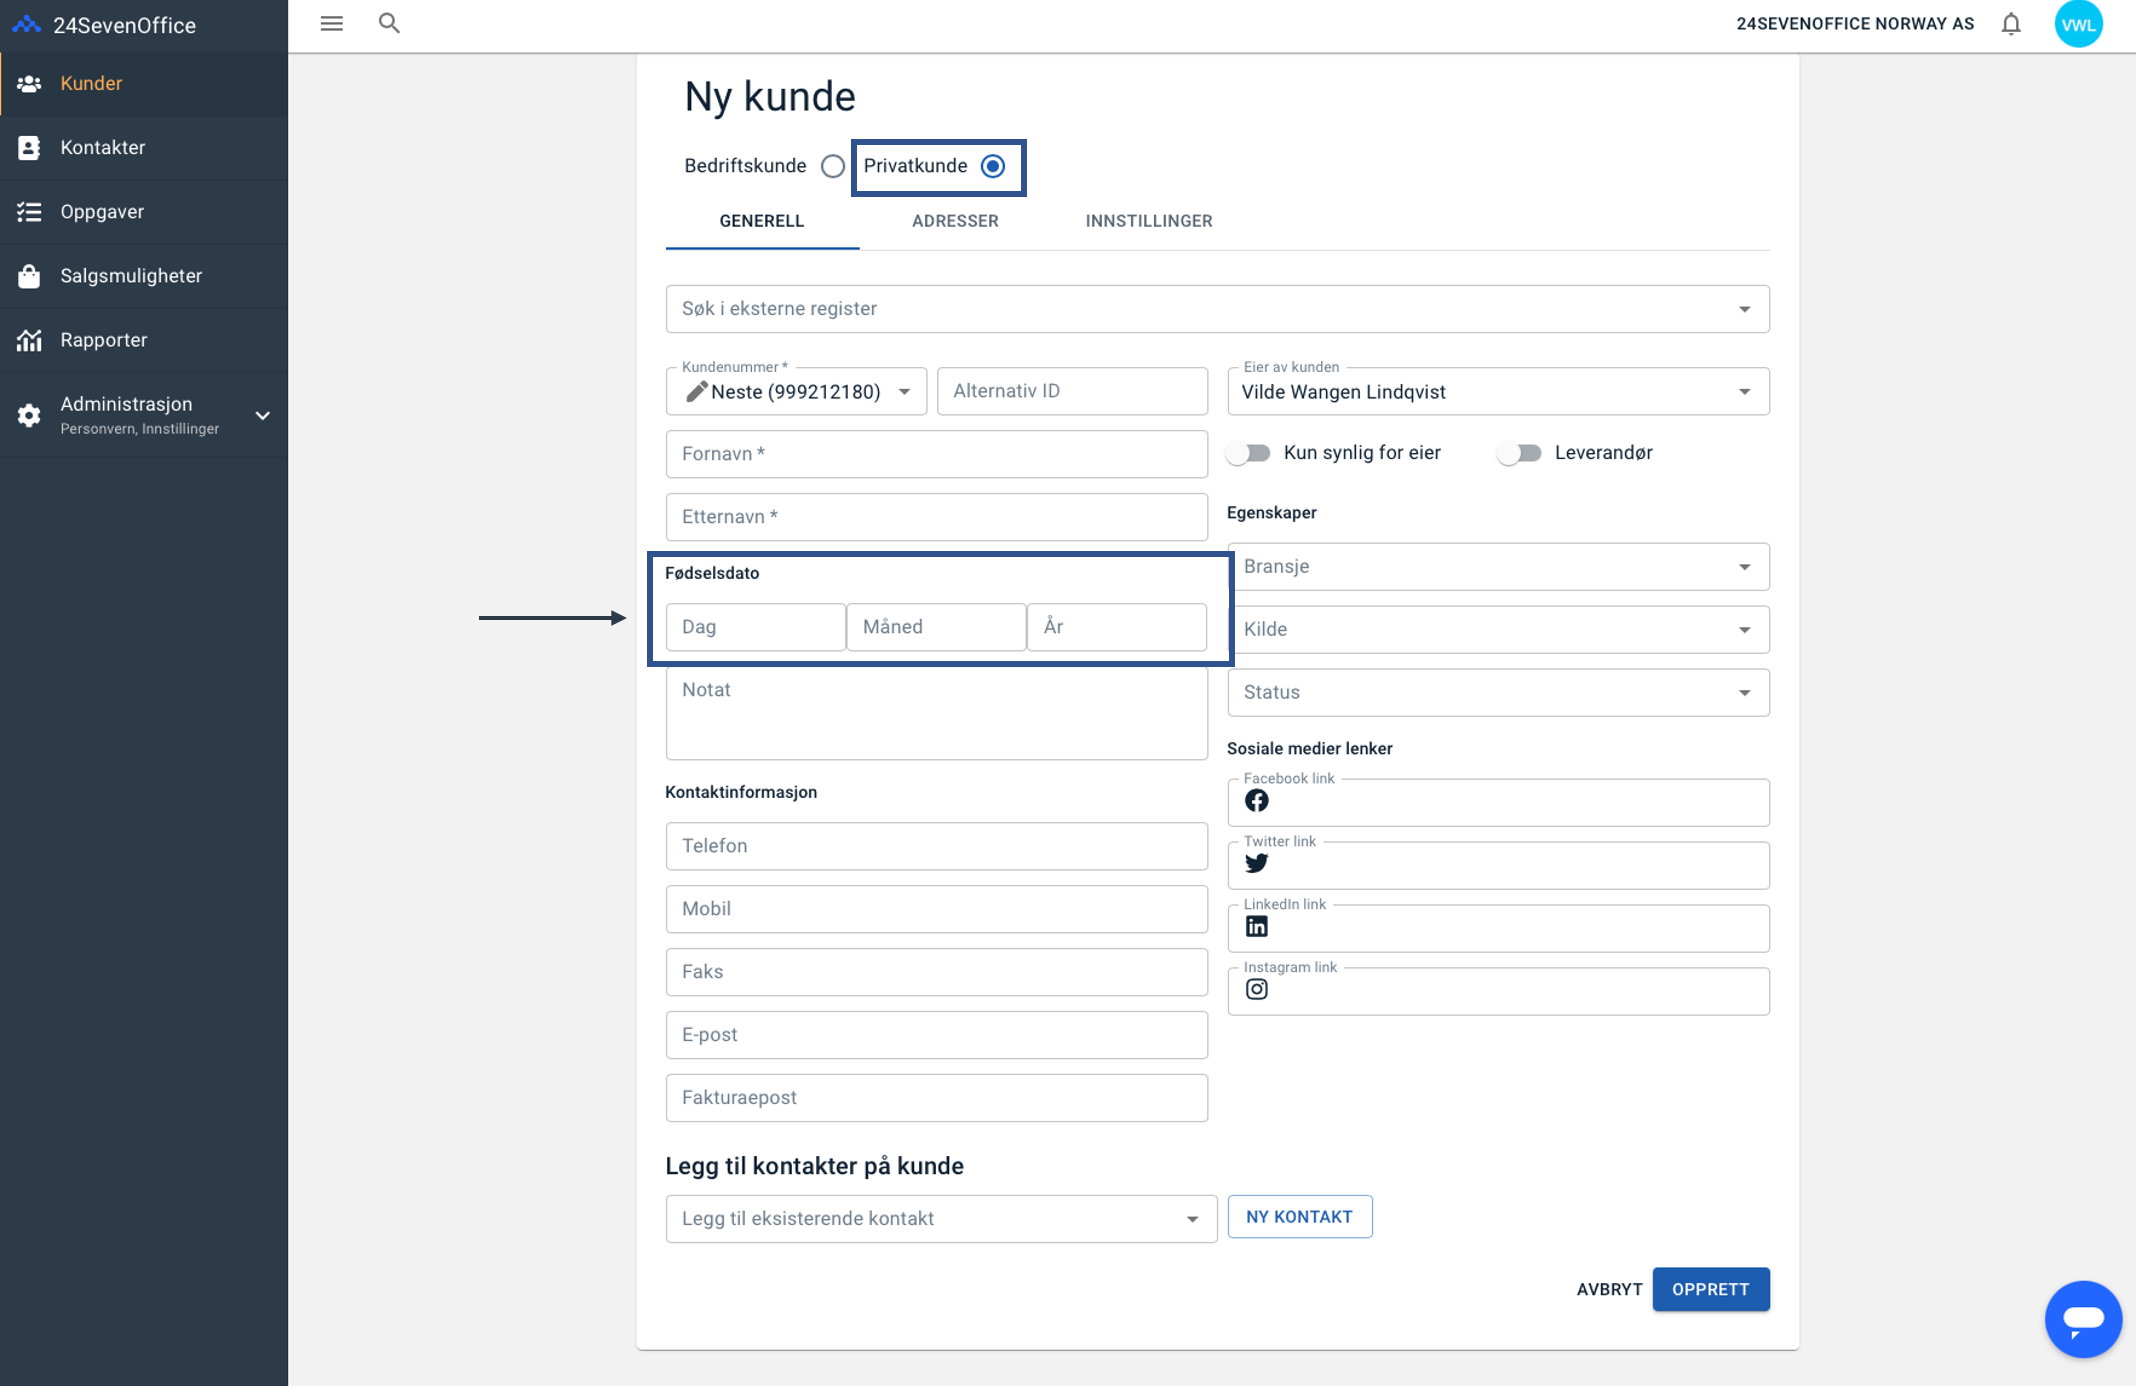Select the Privatkunde radio button
The image size is (2146, 1390).
tap(992, 166)
